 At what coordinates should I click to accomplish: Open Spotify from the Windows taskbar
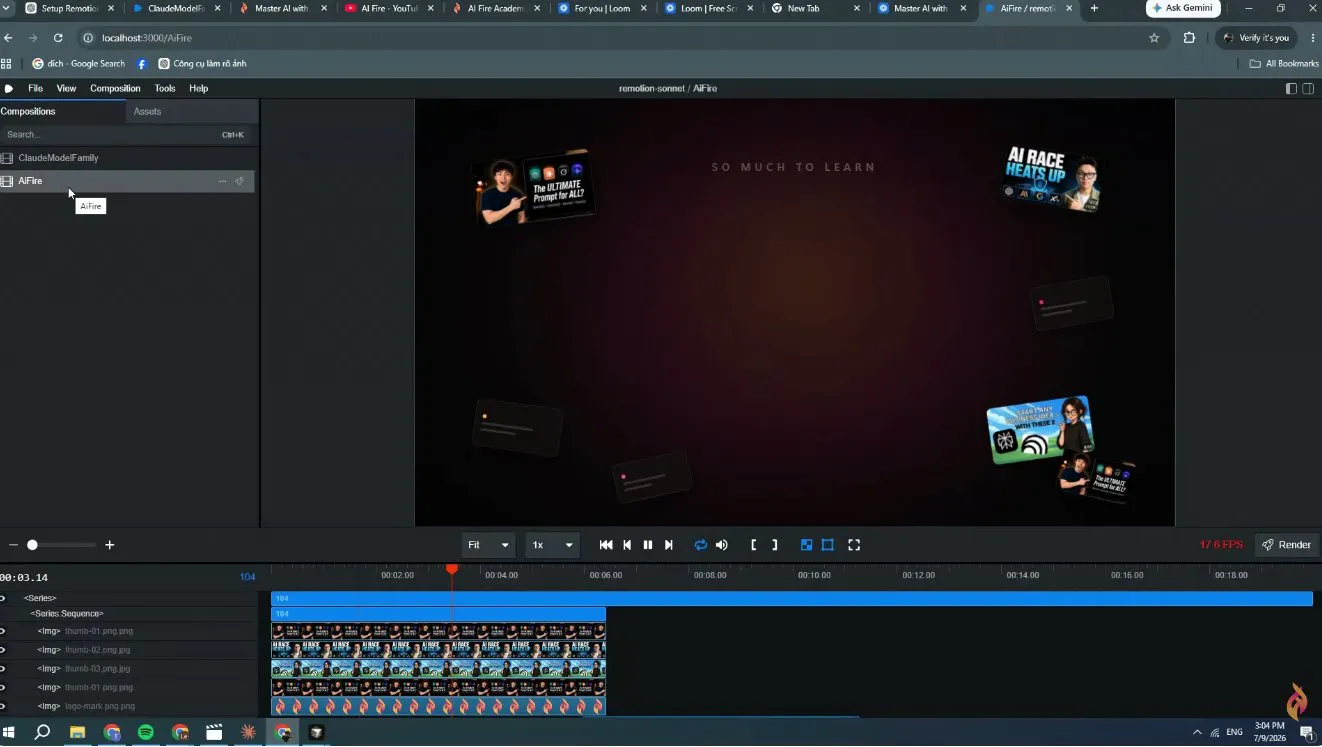pos(145,732)
